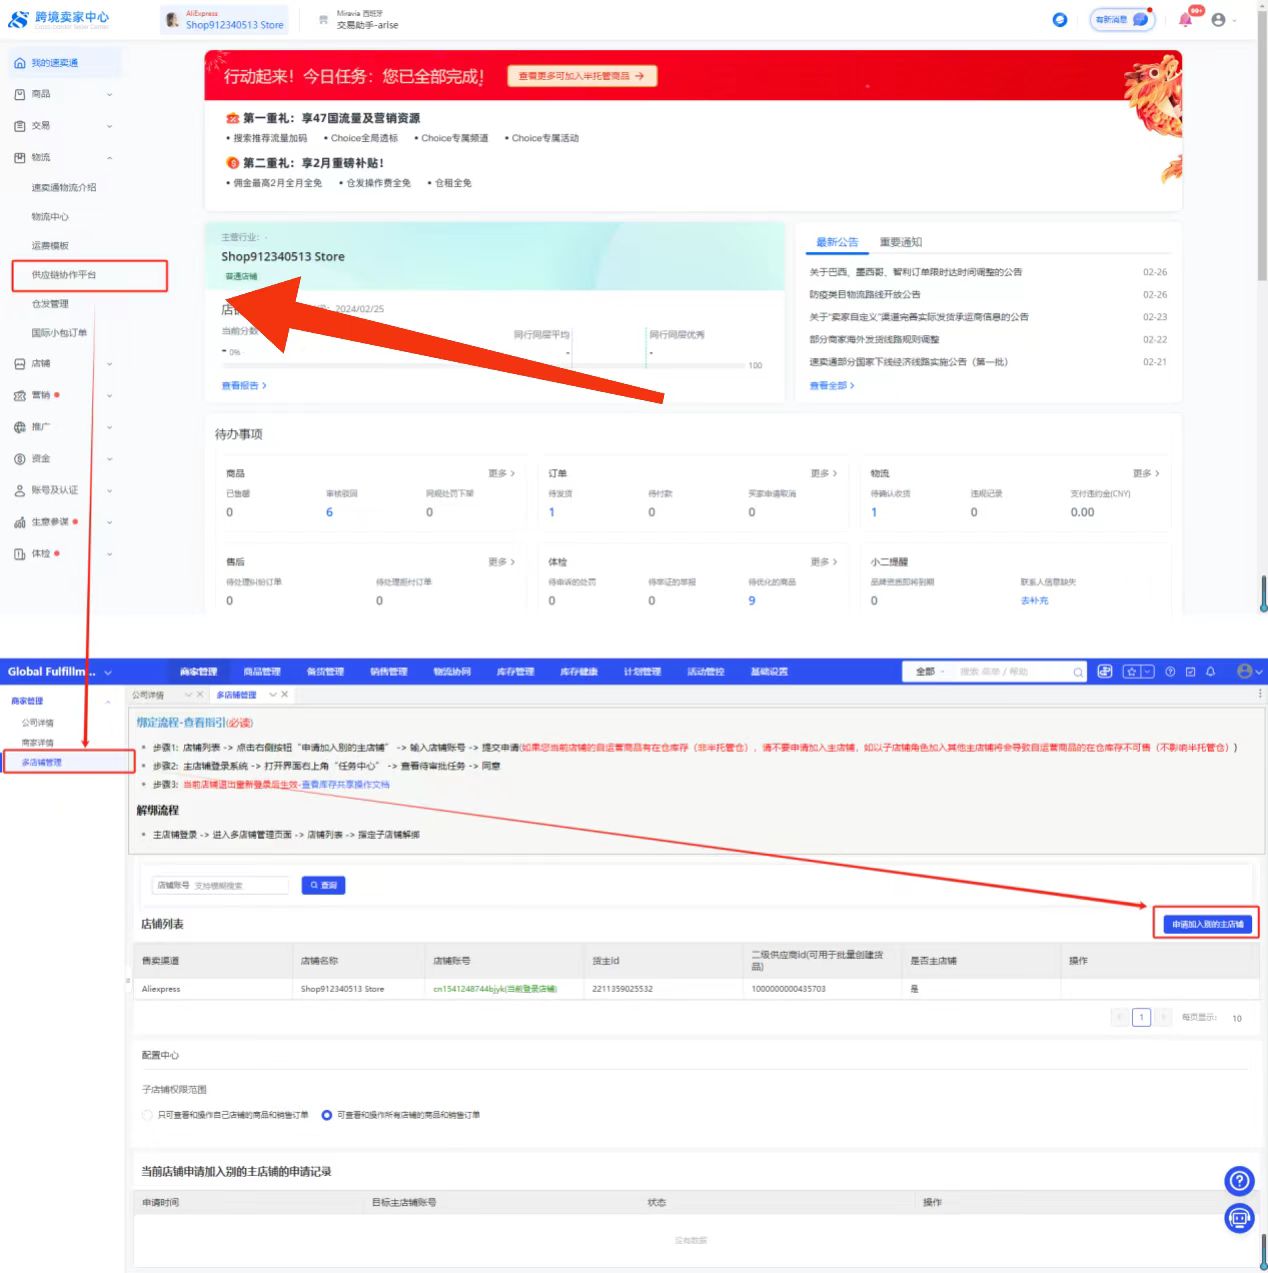Click the 推广 globe icon
1268x1273 pixels.
pos(20,427)
